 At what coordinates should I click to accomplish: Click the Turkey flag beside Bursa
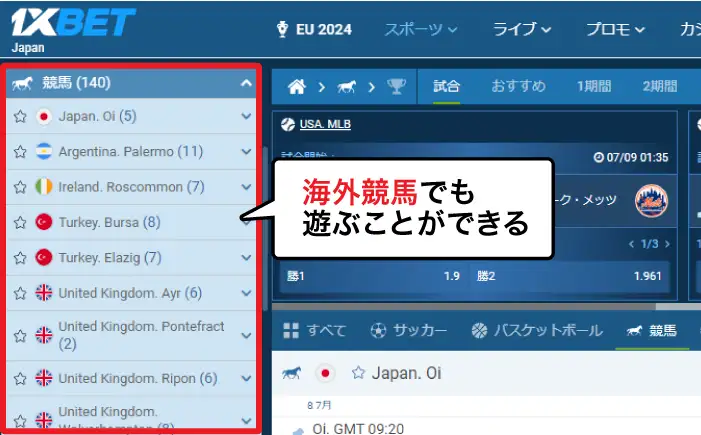point(44,222)
